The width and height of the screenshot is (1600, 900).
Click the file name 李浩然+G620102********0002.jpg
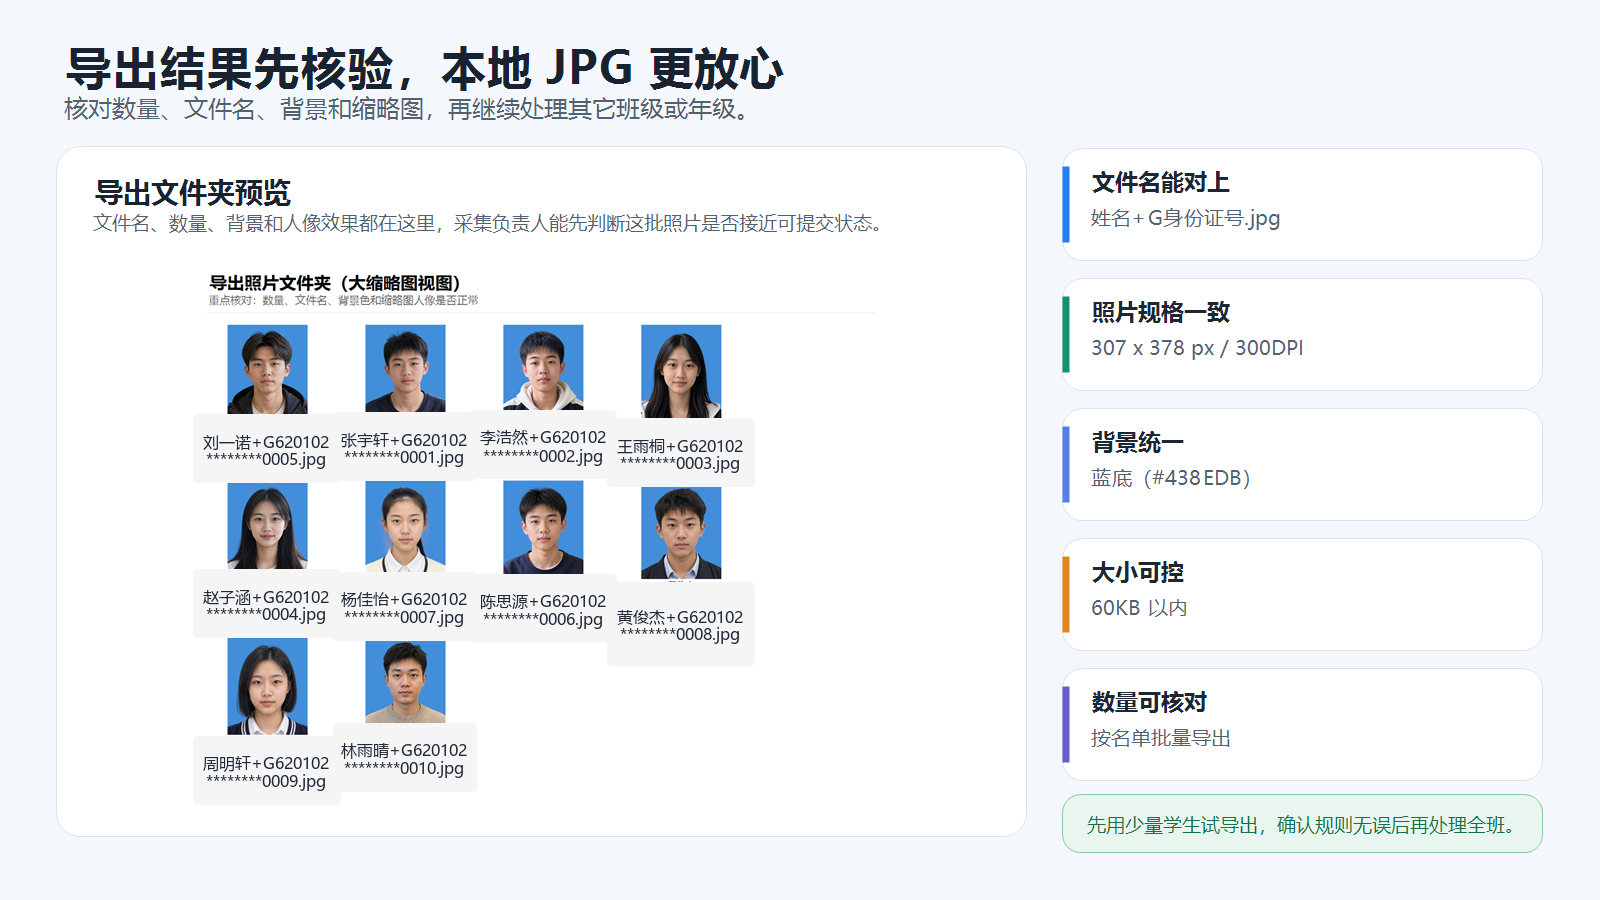click(543, 447)
